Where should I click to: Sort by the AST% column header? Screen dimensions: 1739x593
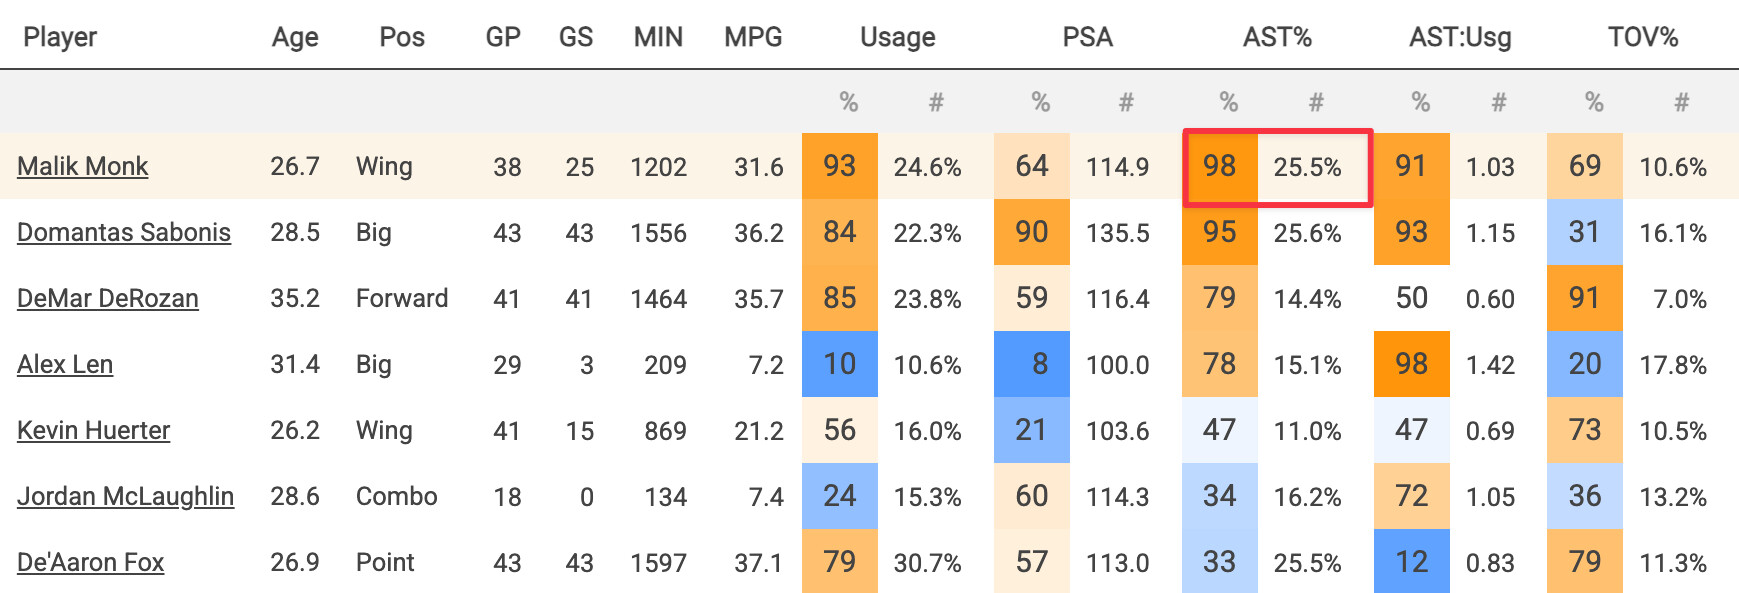pos(1277,37)
